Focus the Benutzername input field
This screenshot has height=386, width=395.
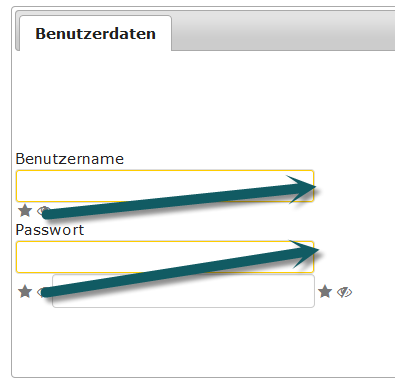tap(165, 186)
